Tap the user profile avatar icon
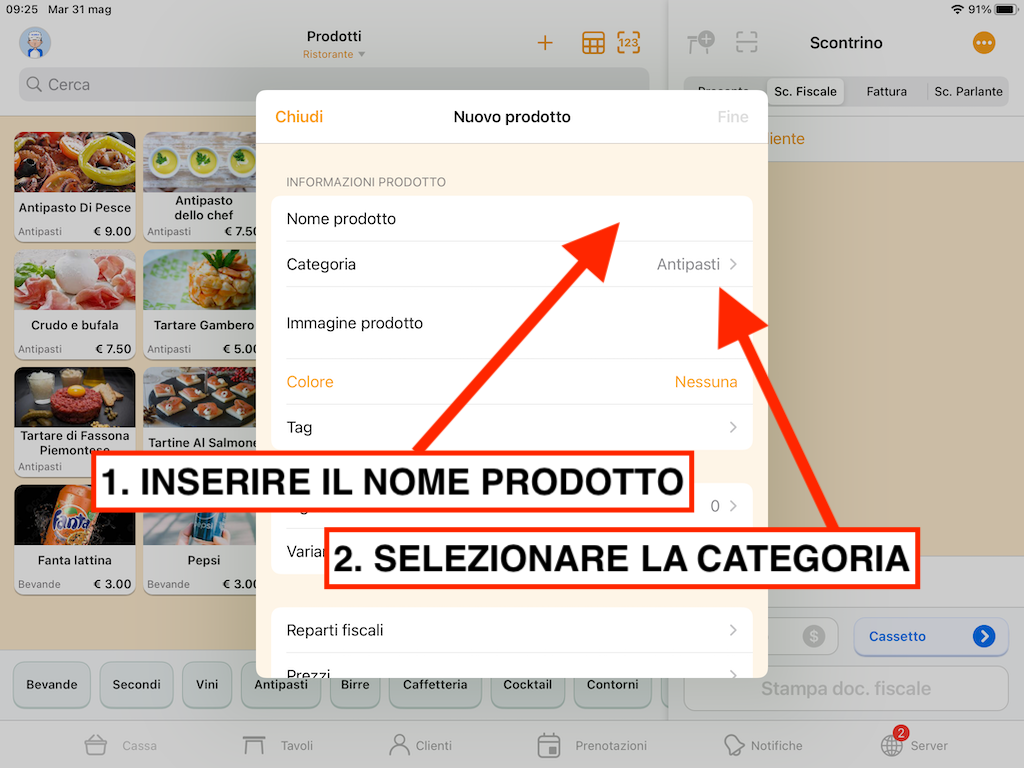Screen dimensions: 1024x768 (x=35, y=43)
